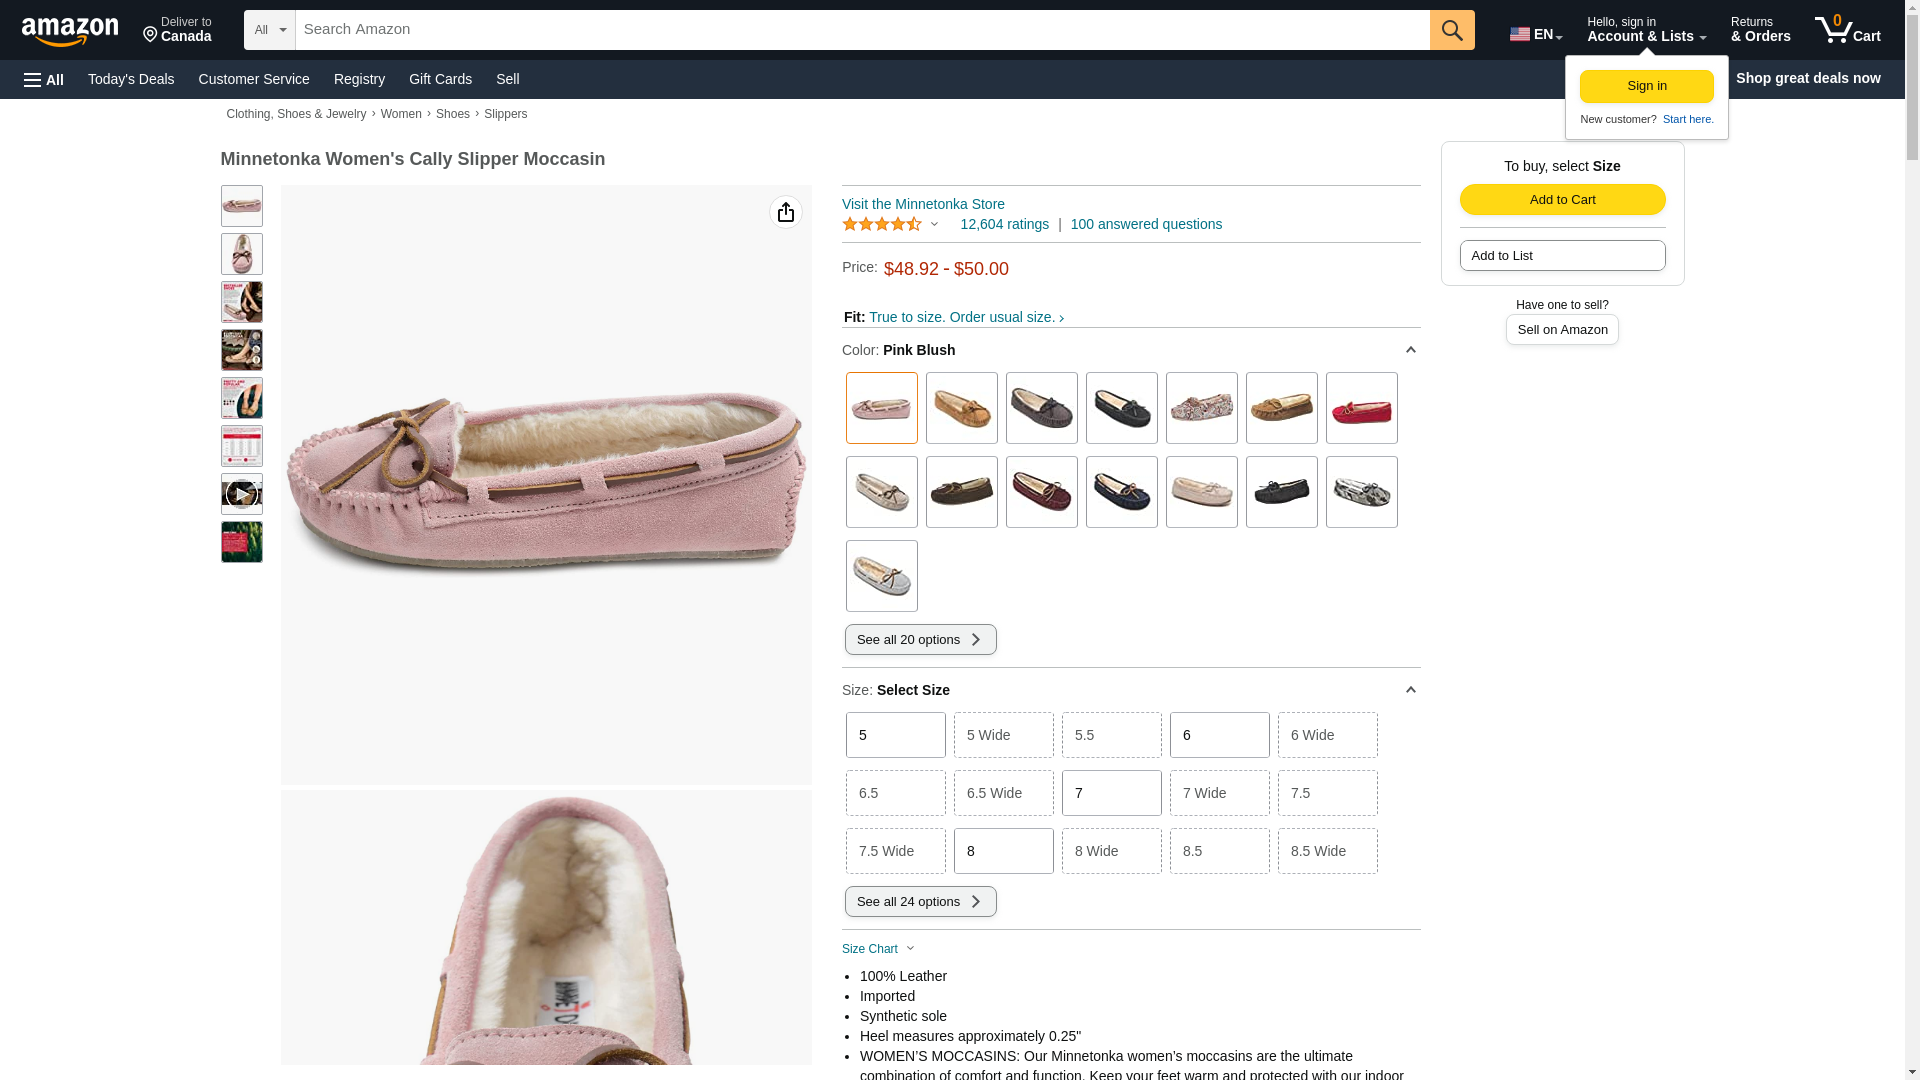Click into the Search Amazon field
Screen dimensions: 1920x1080
coord(861,30)
